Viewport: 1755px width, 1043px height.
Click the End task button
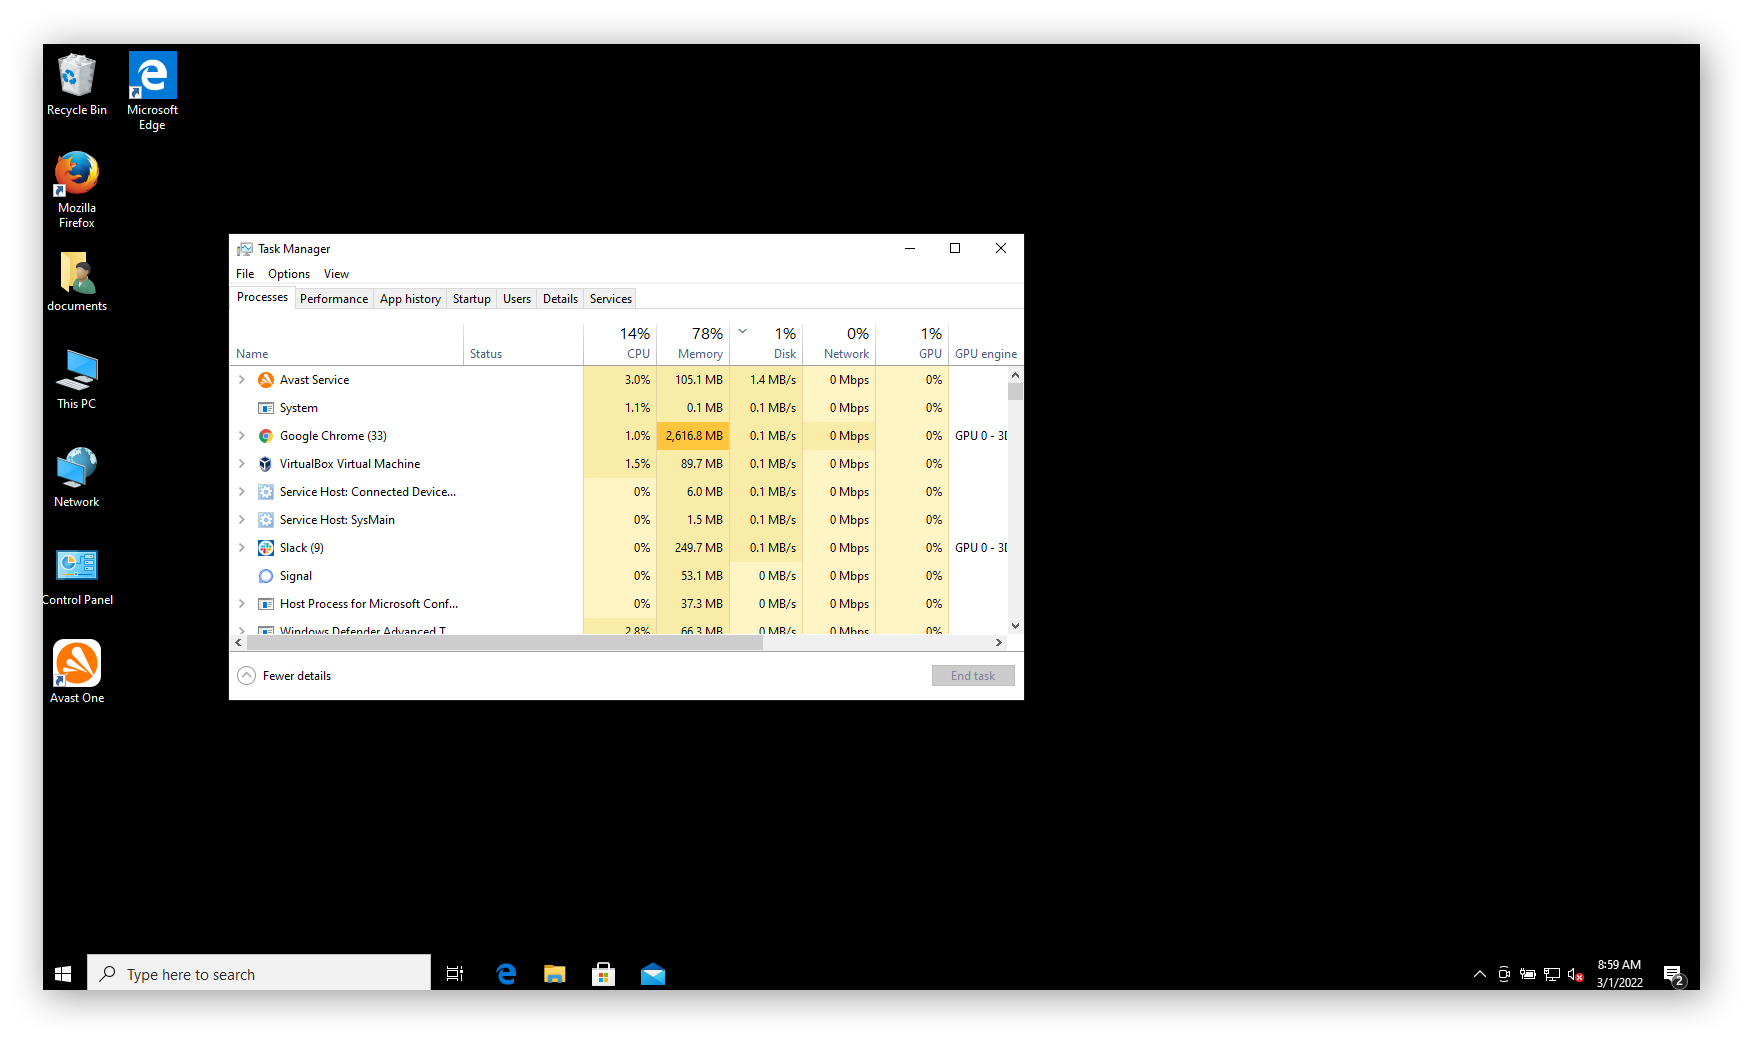click(x=972, y=675)
